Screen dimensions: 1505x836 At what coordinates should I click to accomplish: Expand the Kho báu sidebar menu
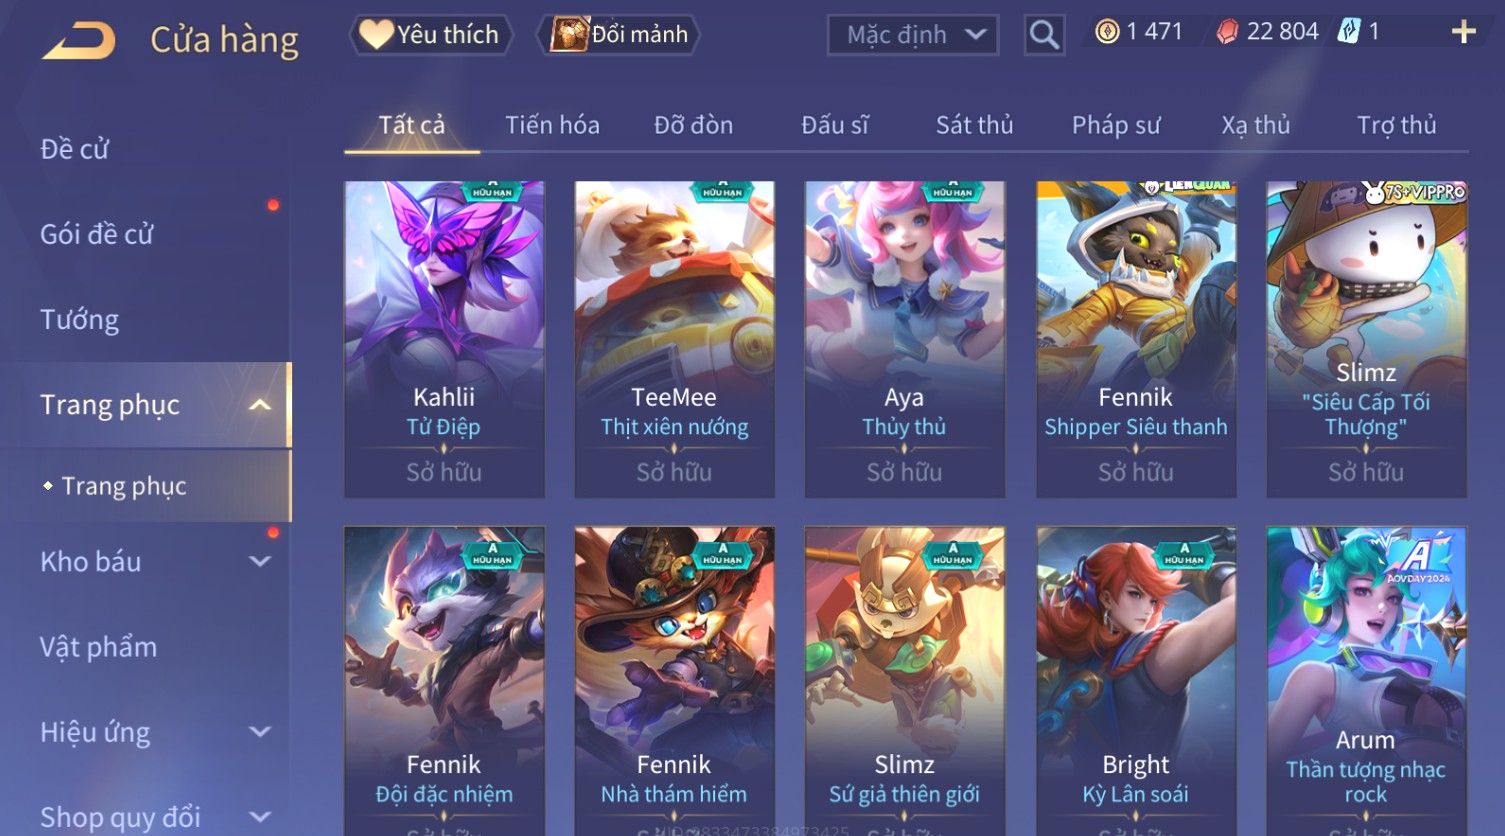[259, 562]
